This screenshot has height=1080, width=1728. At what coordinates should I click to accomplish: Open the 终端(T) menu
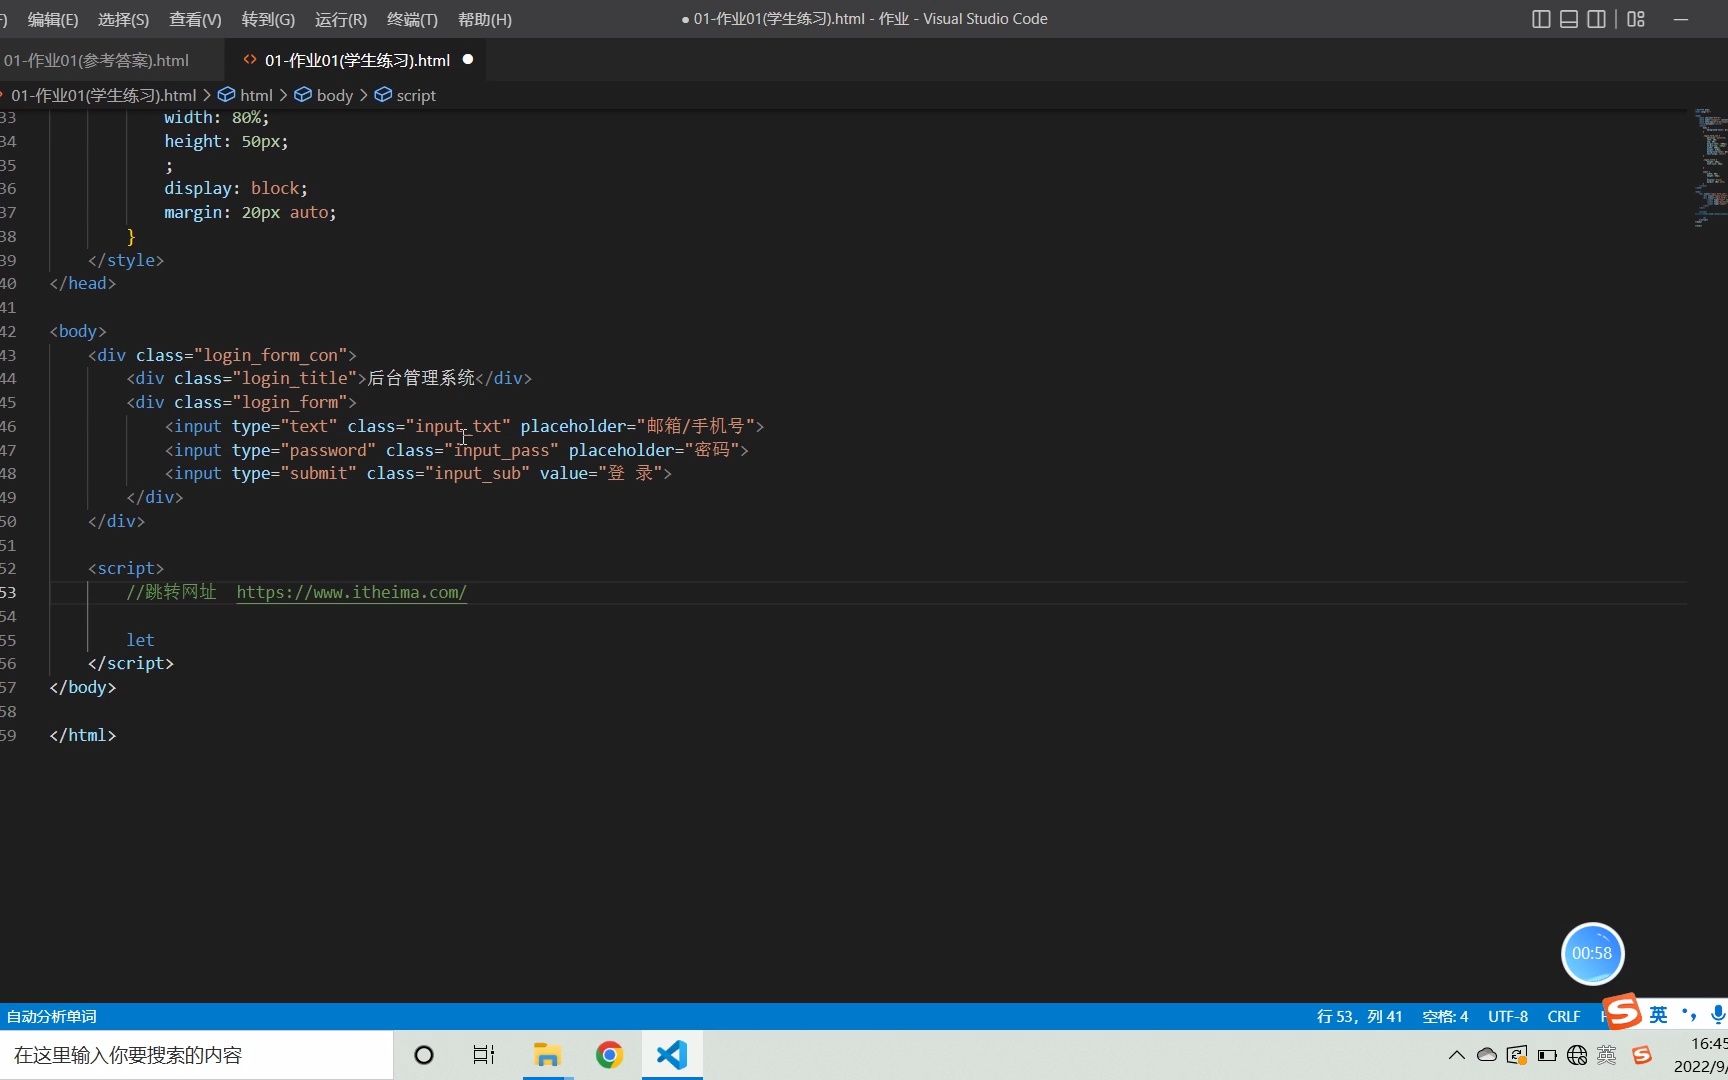(x=412, y=19)
